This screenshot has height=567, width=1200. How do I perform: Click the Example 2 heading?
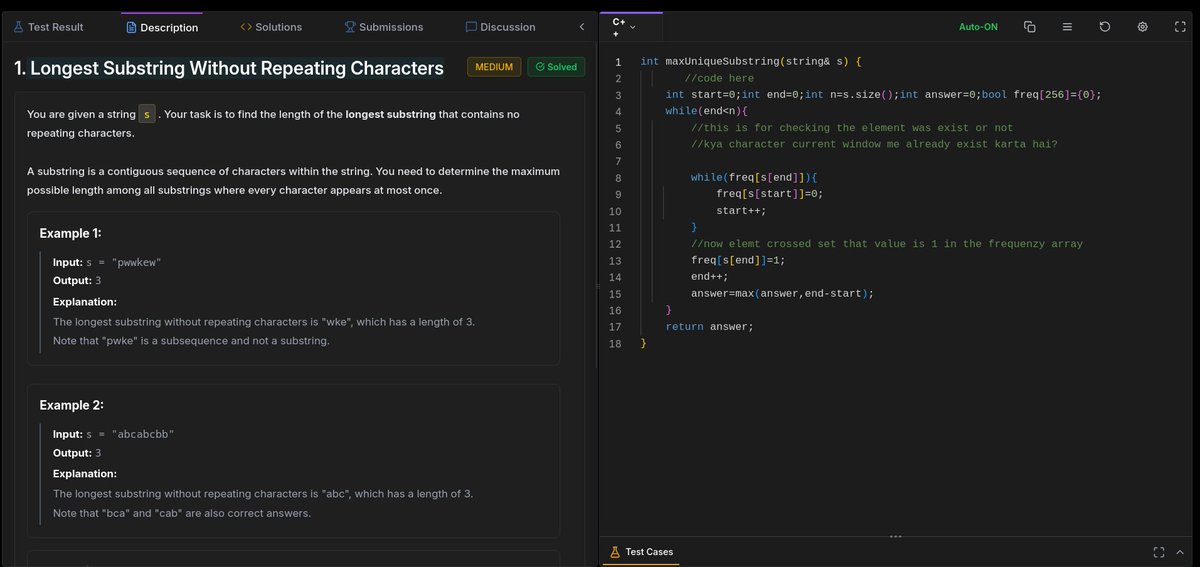(72, 405)
